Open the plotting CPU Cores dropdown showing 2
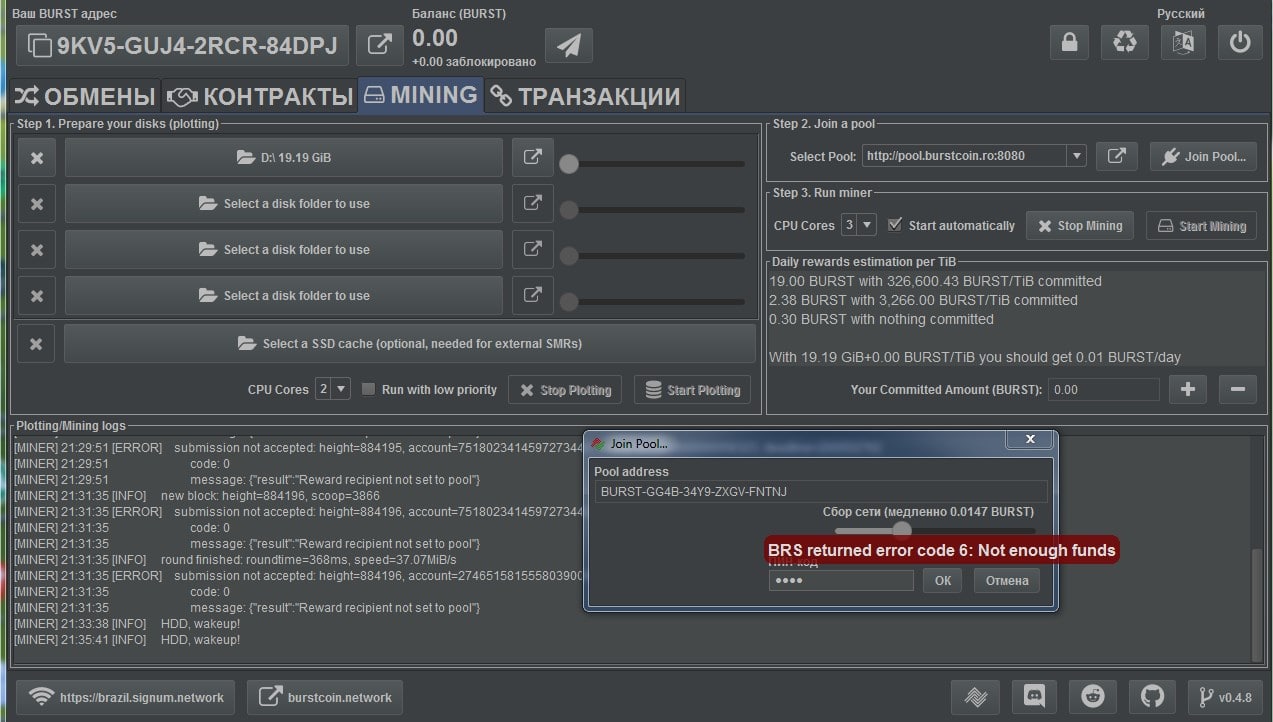1273x722 pixels. (333, 389)
